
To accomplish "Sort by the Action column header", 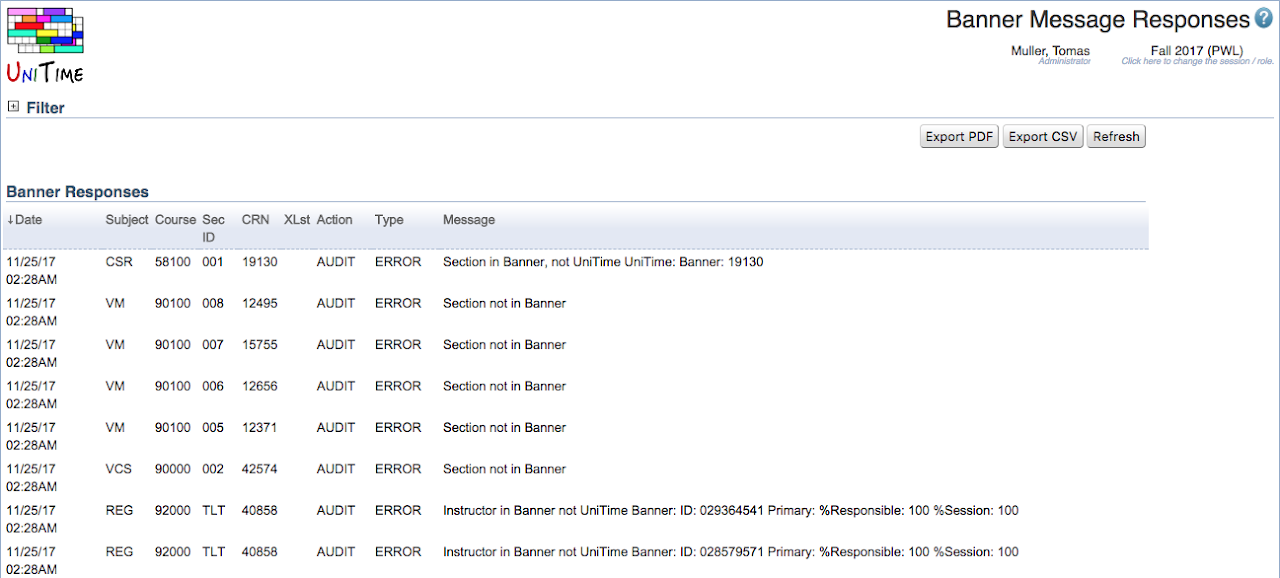I will tap(335, 220).
